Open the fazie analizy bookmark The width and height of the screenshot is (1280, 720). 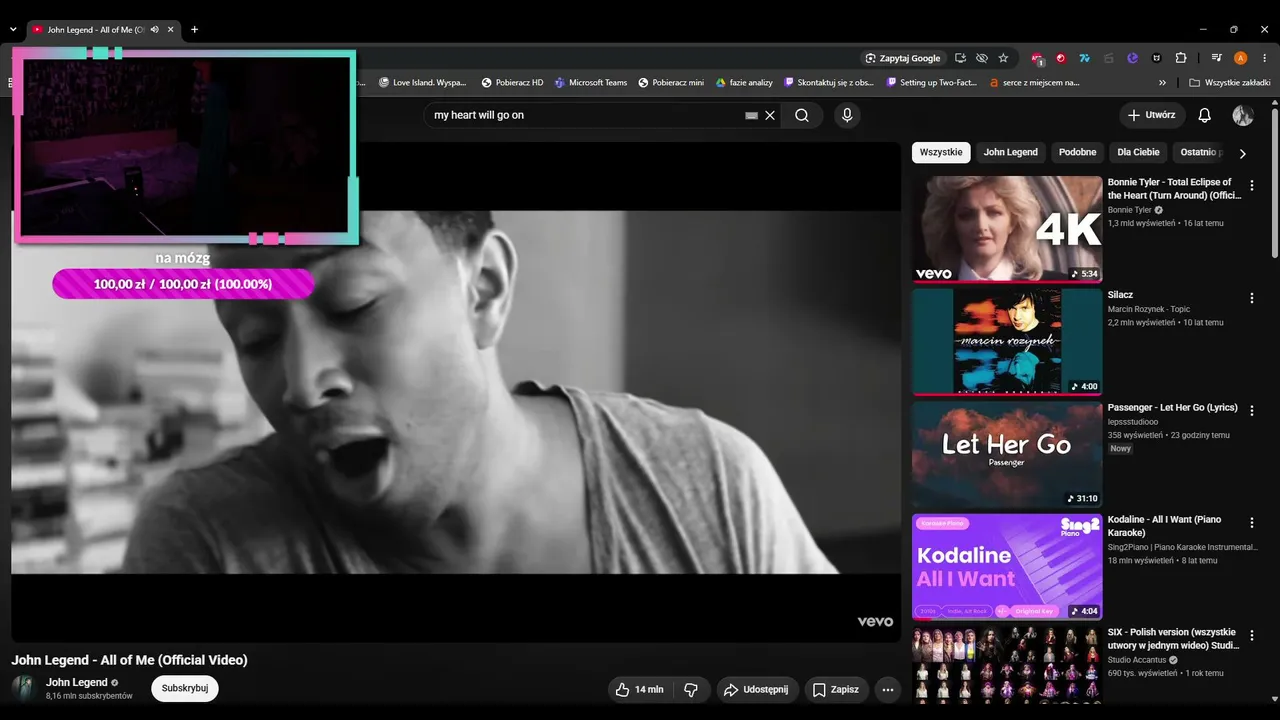[744, 83]
